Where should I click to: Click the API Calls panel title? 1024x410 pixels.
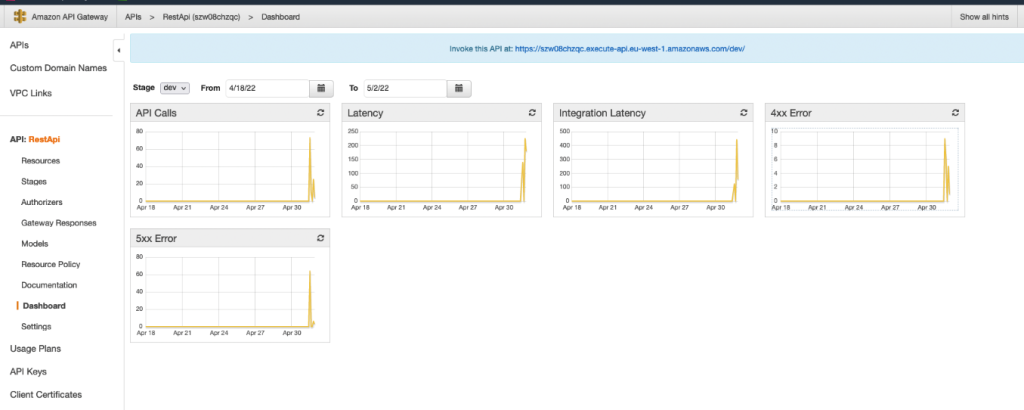pyautogui.click(x=156, y=113)
